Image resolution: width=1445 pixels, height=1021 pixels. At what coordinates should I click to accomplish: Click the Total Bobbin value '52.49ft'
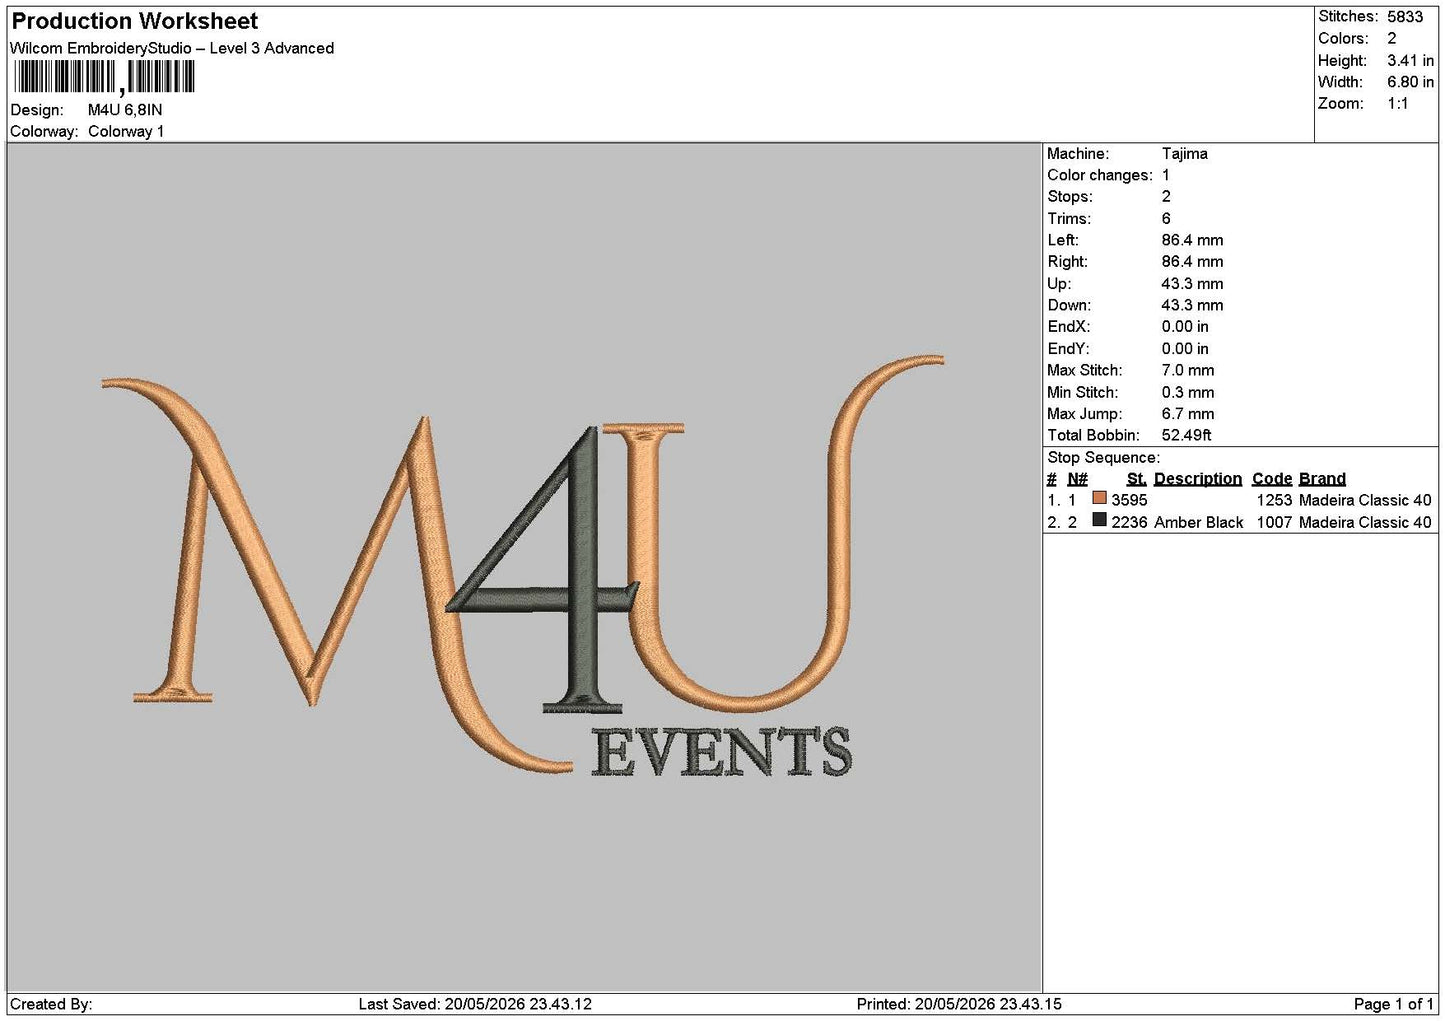(x=1187, y=436)
